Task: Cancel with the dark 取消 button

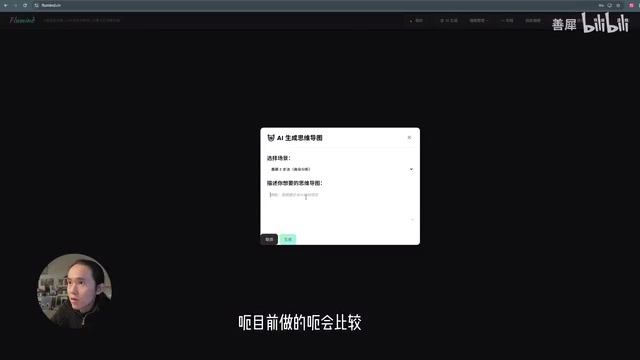Action: 269,239
